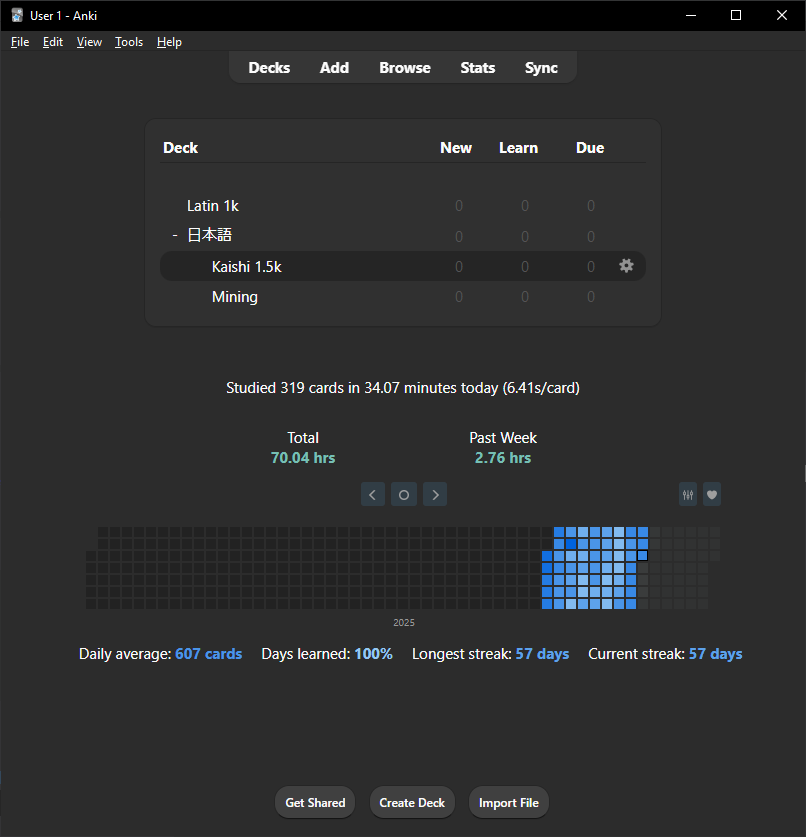The width and height of the screenshot is (806, 837).
Task: Click the Deck column header
Action: click(x=180, y=148)
